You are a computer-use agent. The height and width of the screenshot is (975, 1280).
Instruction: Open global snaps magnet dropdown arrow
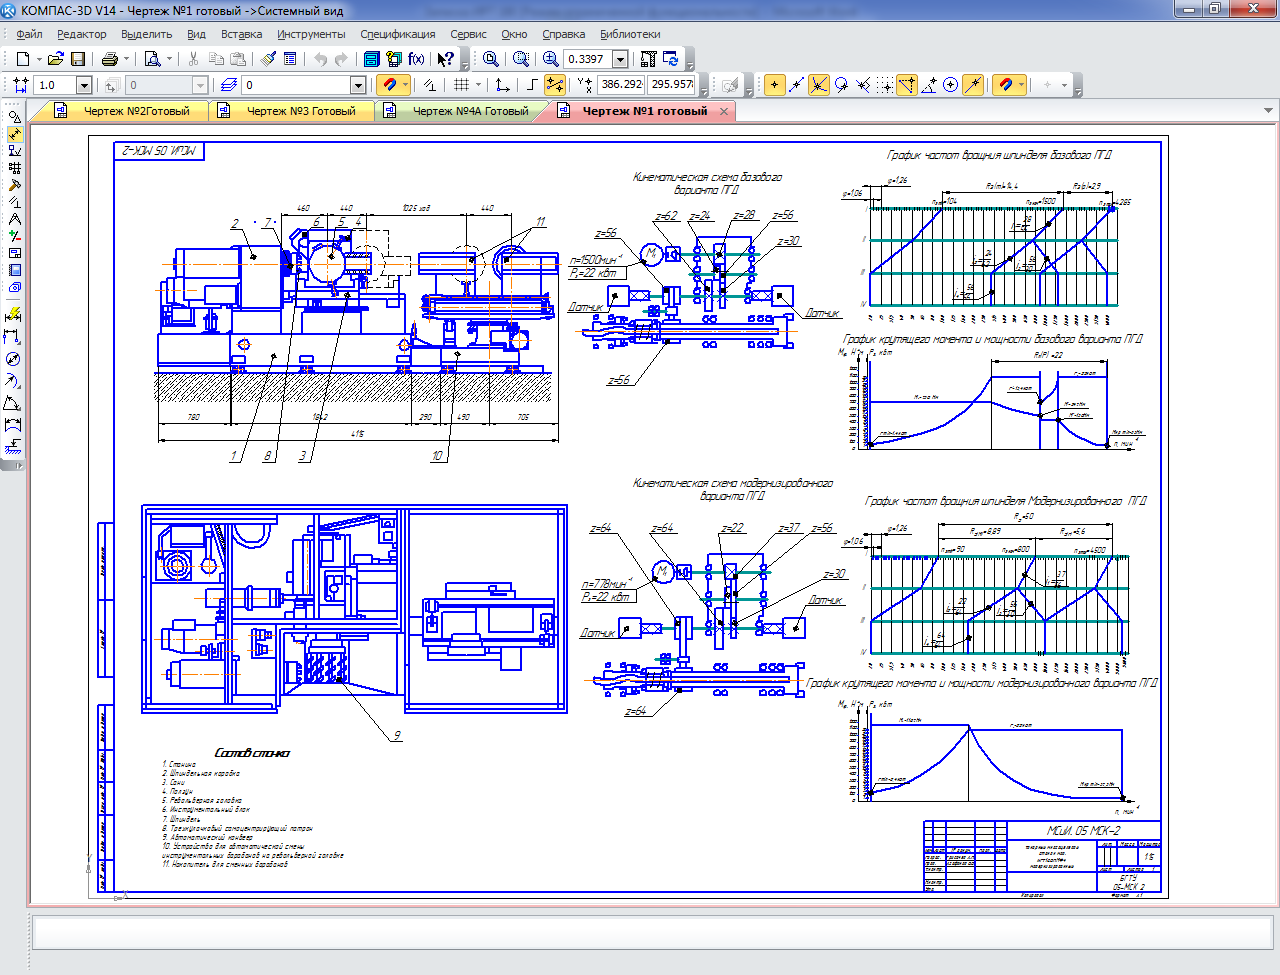(x=405, y=85)
